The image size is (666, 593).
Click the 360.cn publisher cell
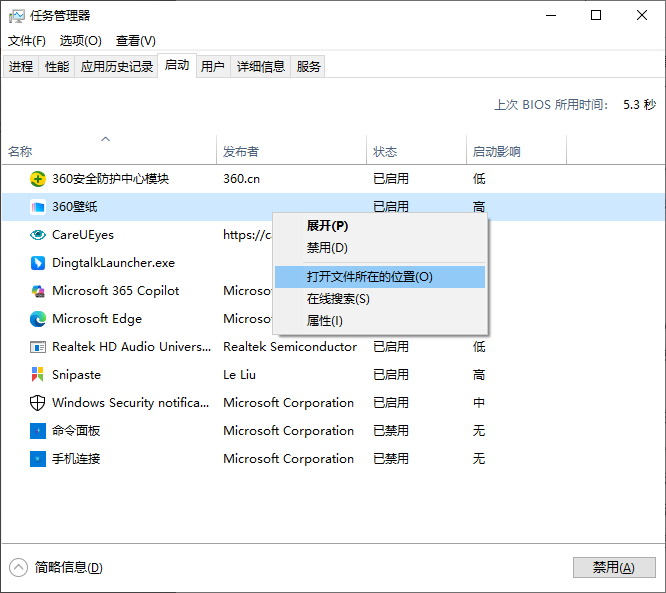242,179
